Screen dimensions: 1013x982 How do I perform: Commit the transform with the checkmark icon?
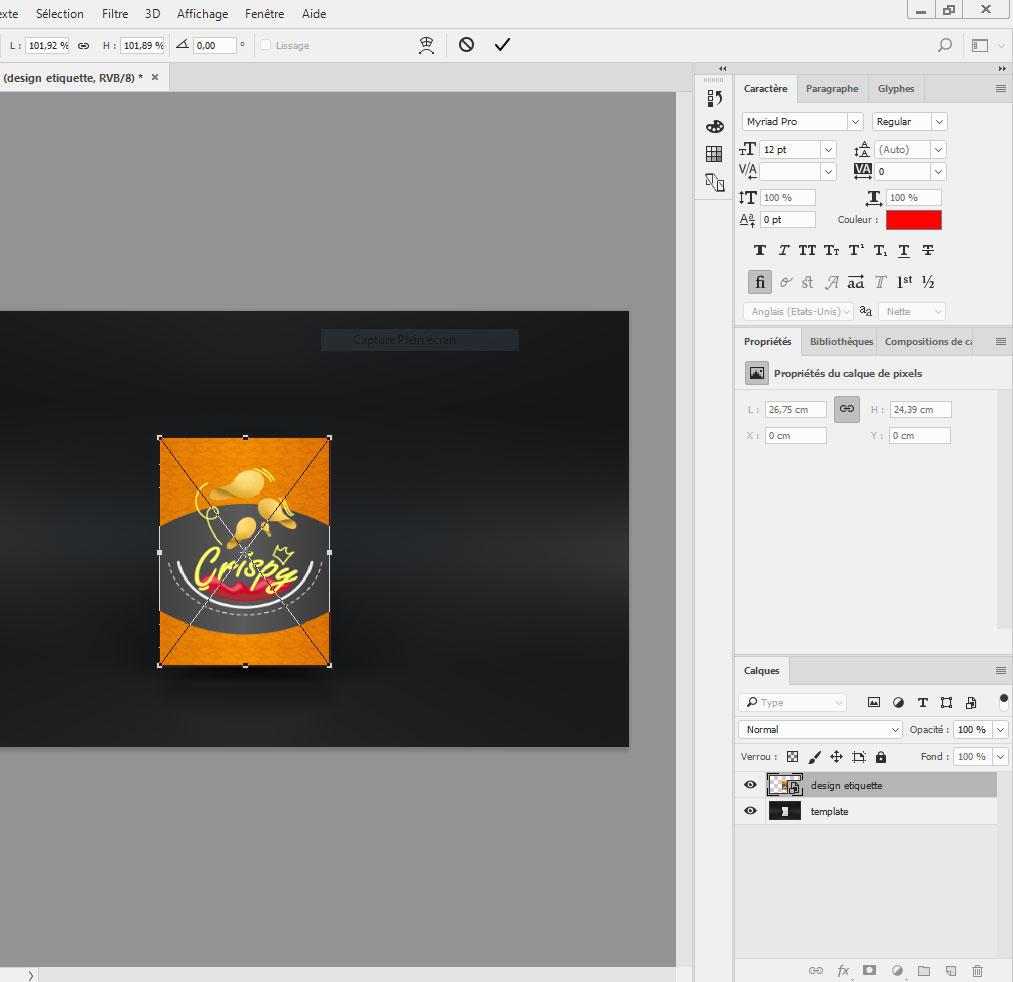(502, 45)
